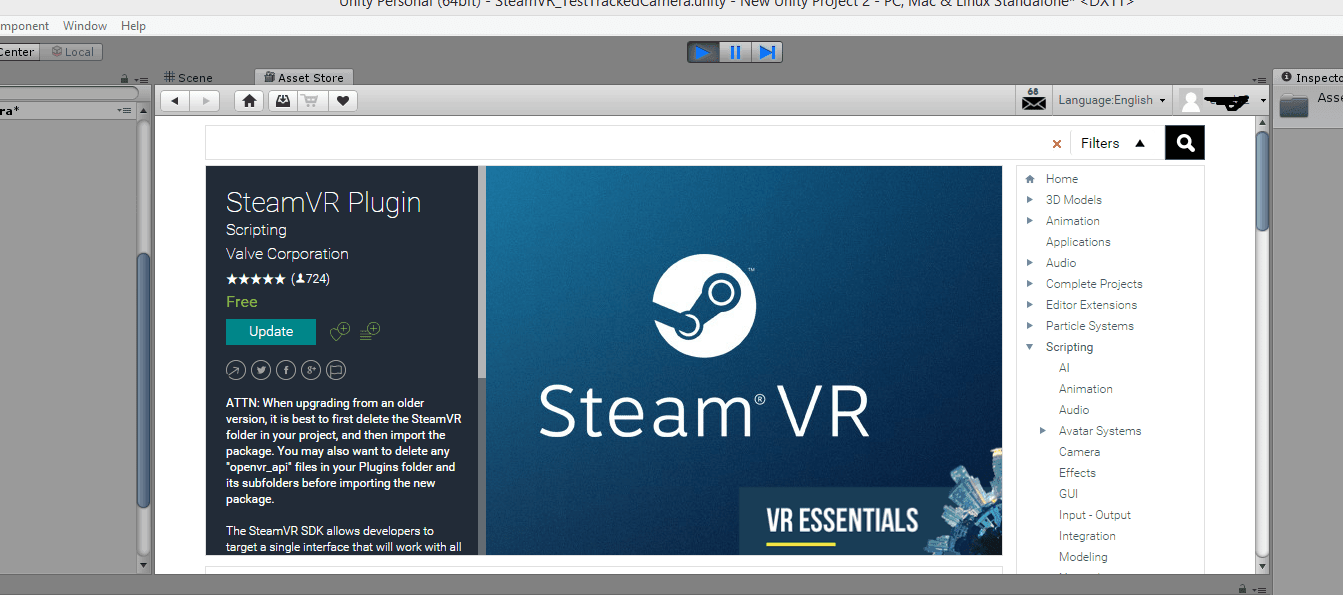The image size is (1343, 595).
Task: Go forward with the Asset Store forward arrow
Action: 205,100
